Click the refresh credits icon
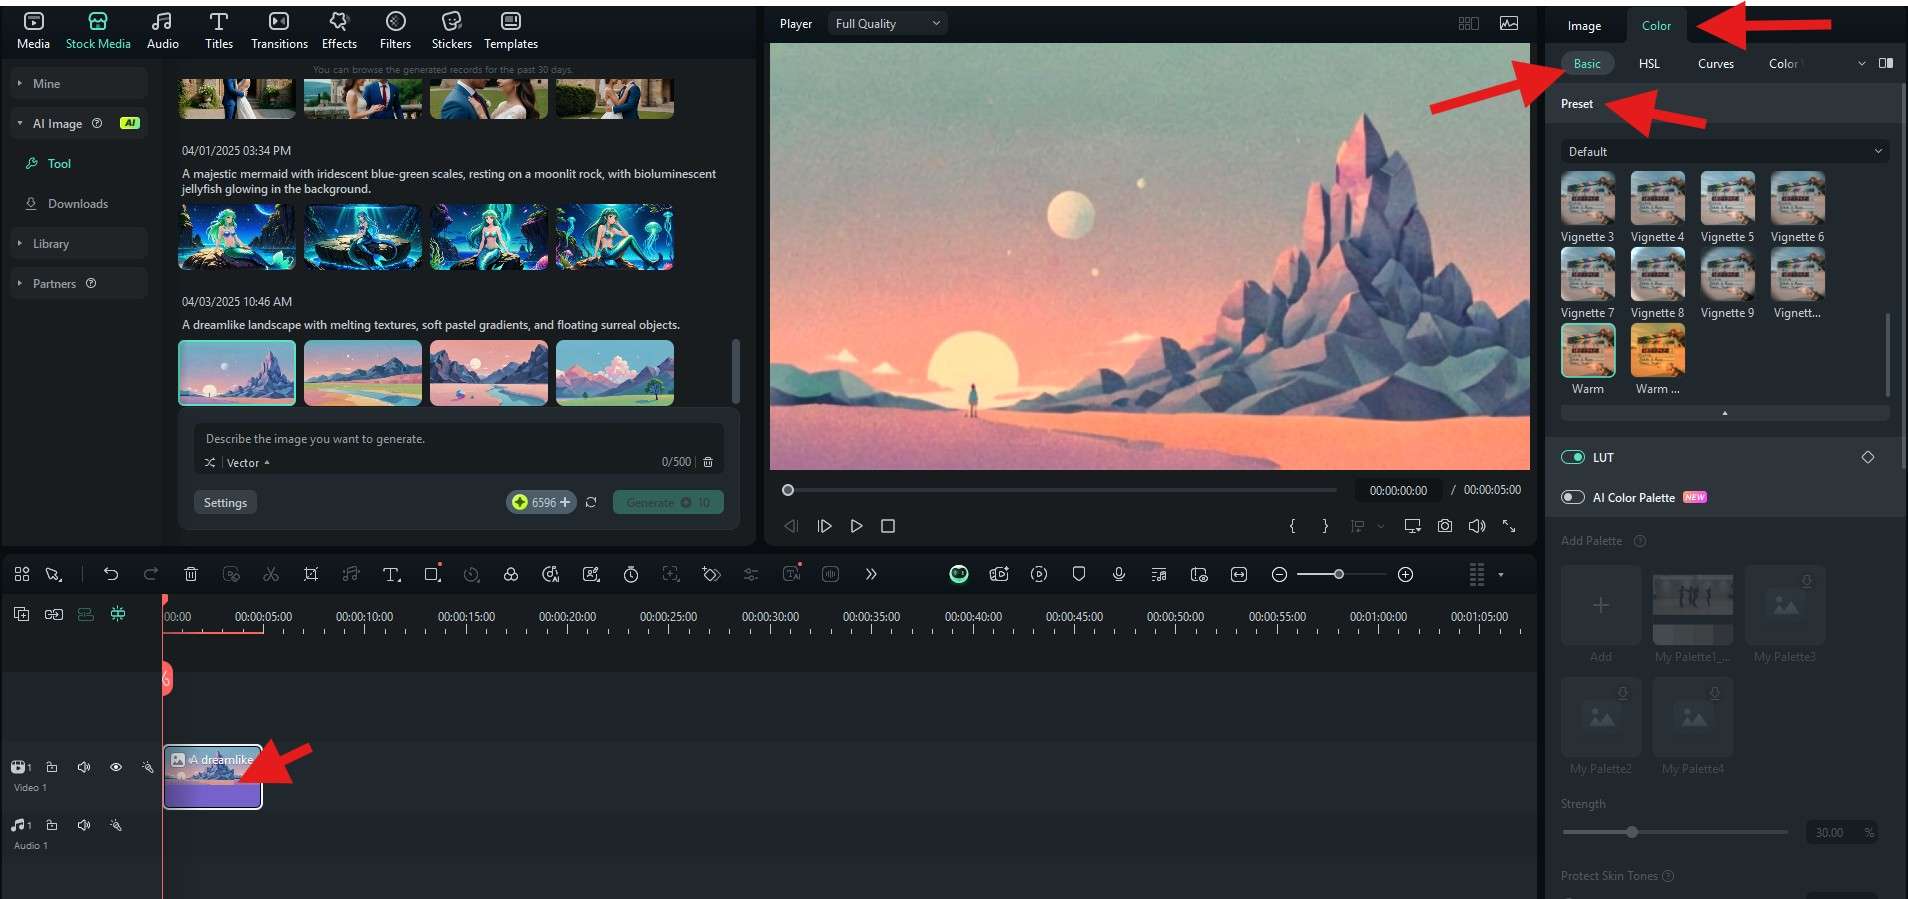This screenshot has width=1908, height=899. click(591, 503)
